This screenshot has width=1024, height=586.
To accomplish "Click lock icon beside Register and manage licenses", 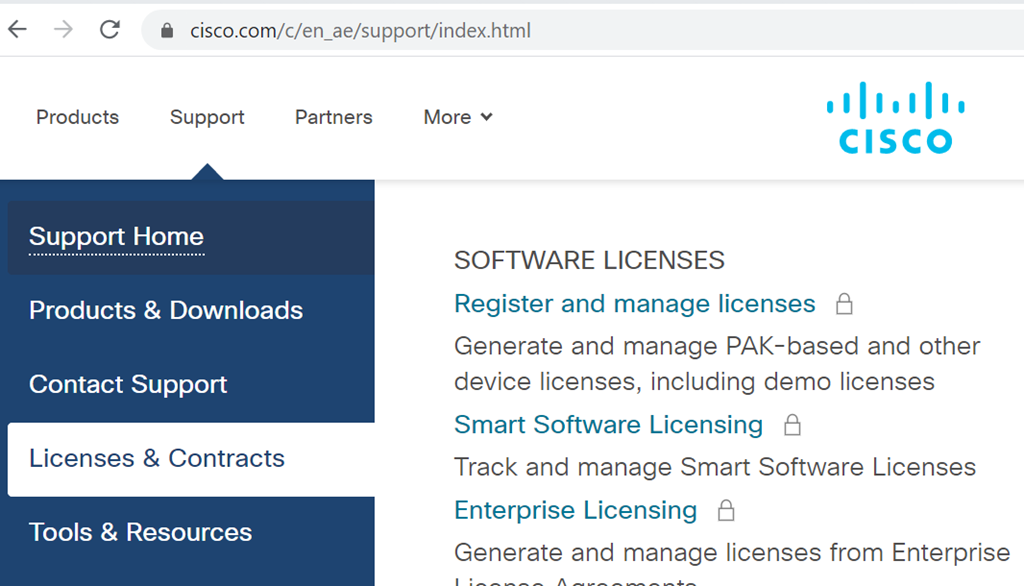I will pyautogui.click(x=844, y=304).
